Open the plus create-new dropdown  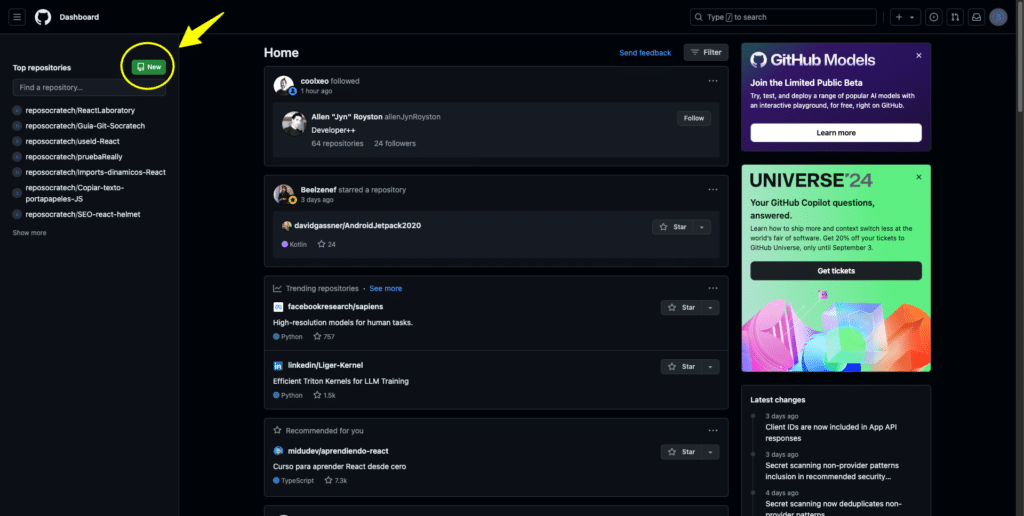tap(904, 17)
